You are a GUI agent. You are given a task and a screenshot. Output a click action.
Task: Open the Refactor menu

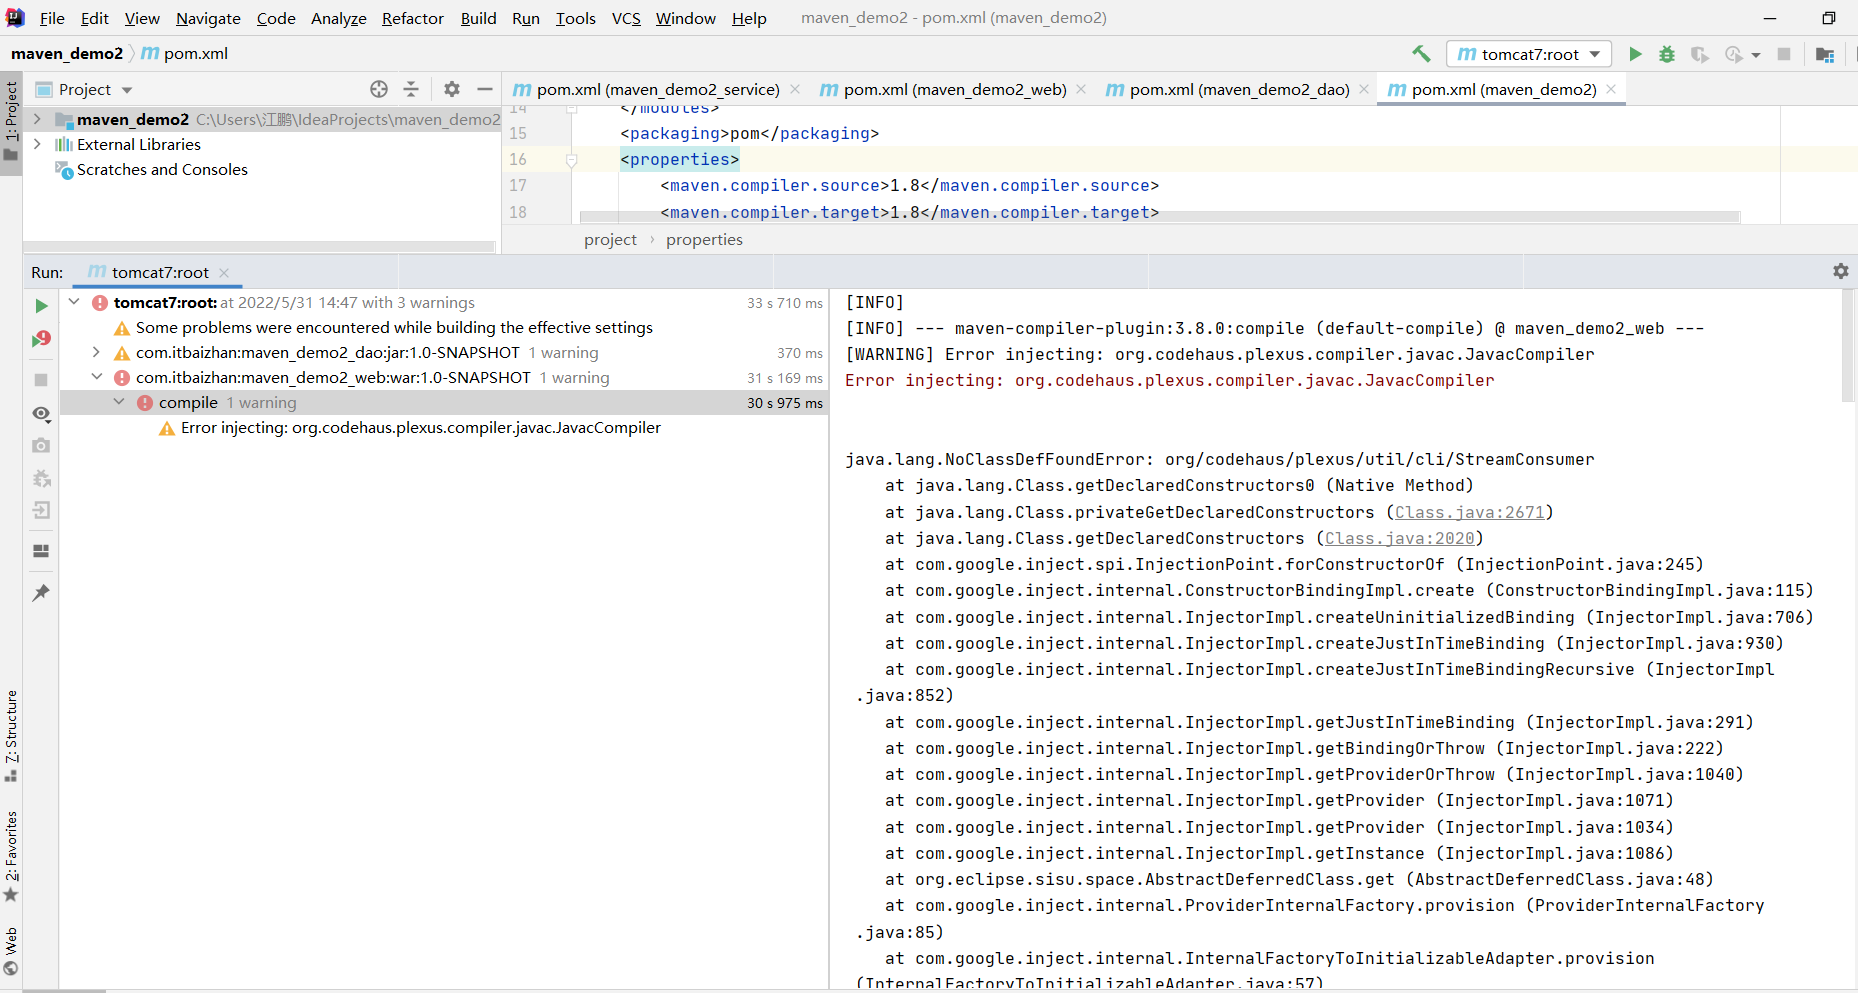[413, 18]
